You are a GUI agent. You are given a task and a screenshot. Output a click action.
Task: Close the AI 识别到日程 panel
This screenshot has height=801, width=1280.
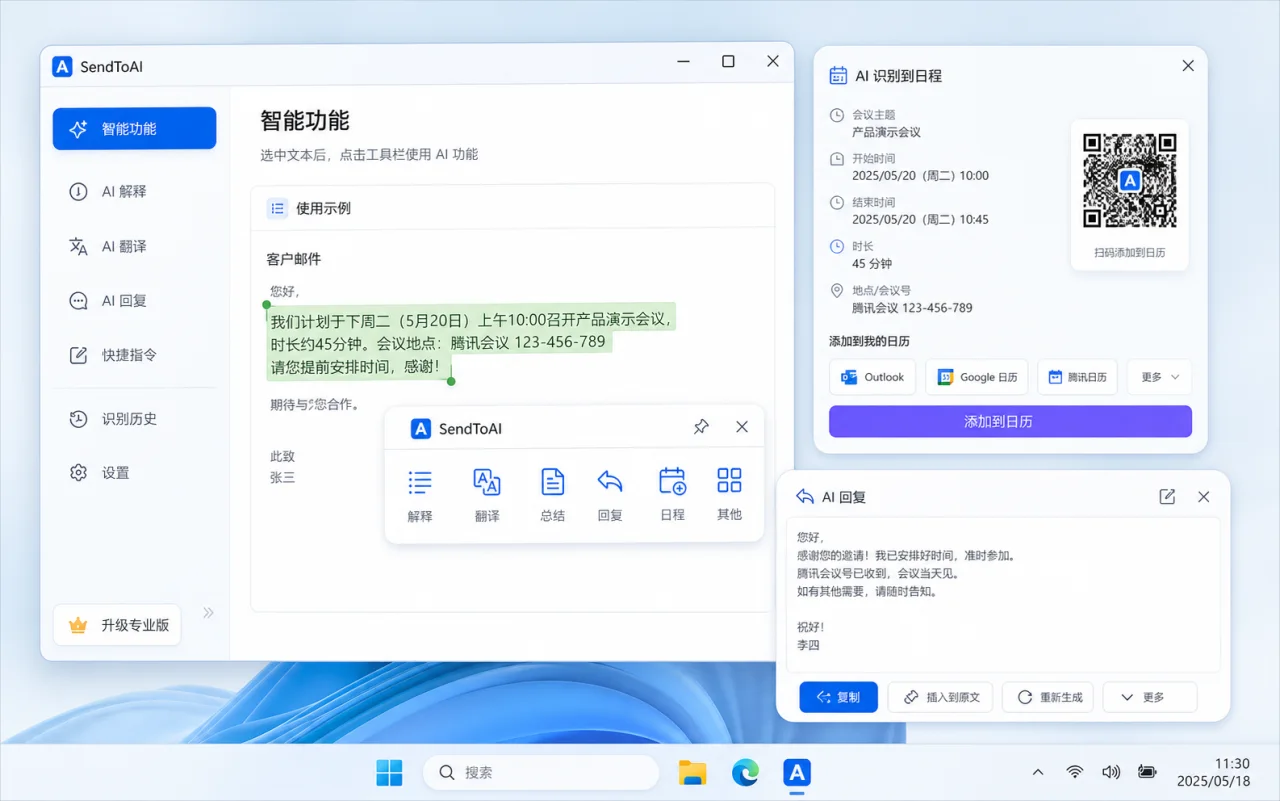(x=1188, y=65)
